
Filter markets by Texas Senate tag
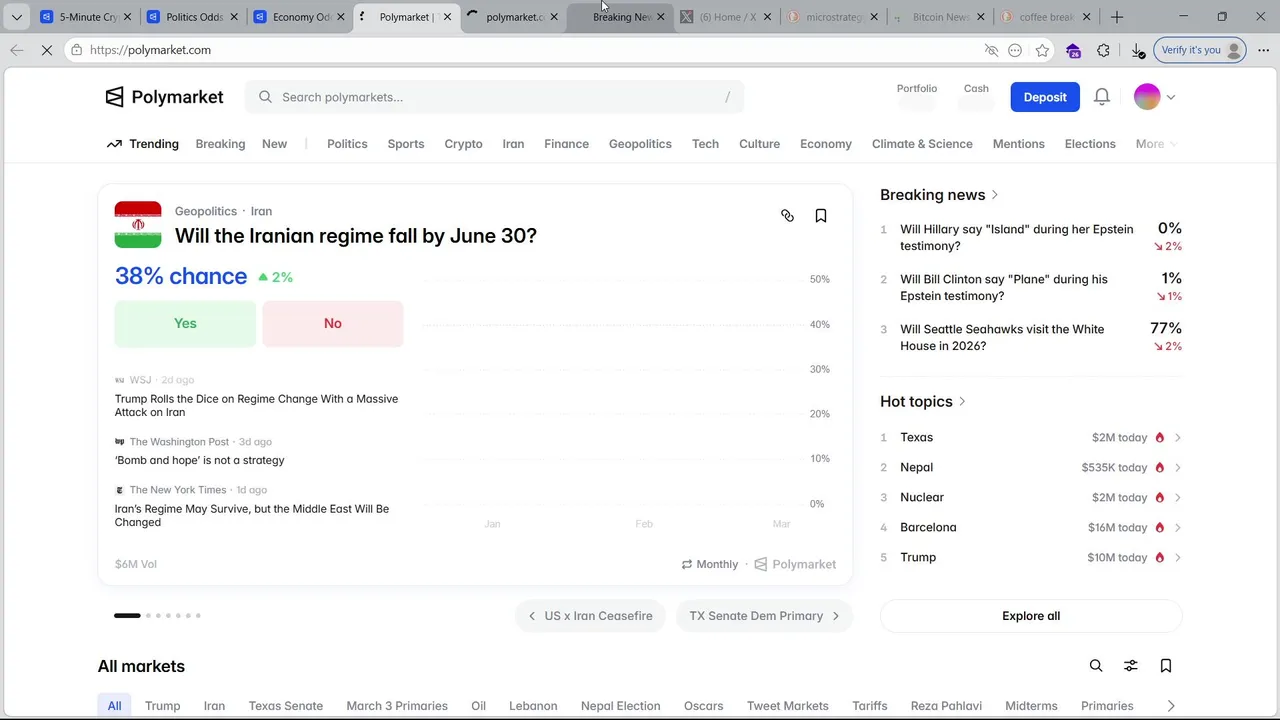[x=286, y=706]
